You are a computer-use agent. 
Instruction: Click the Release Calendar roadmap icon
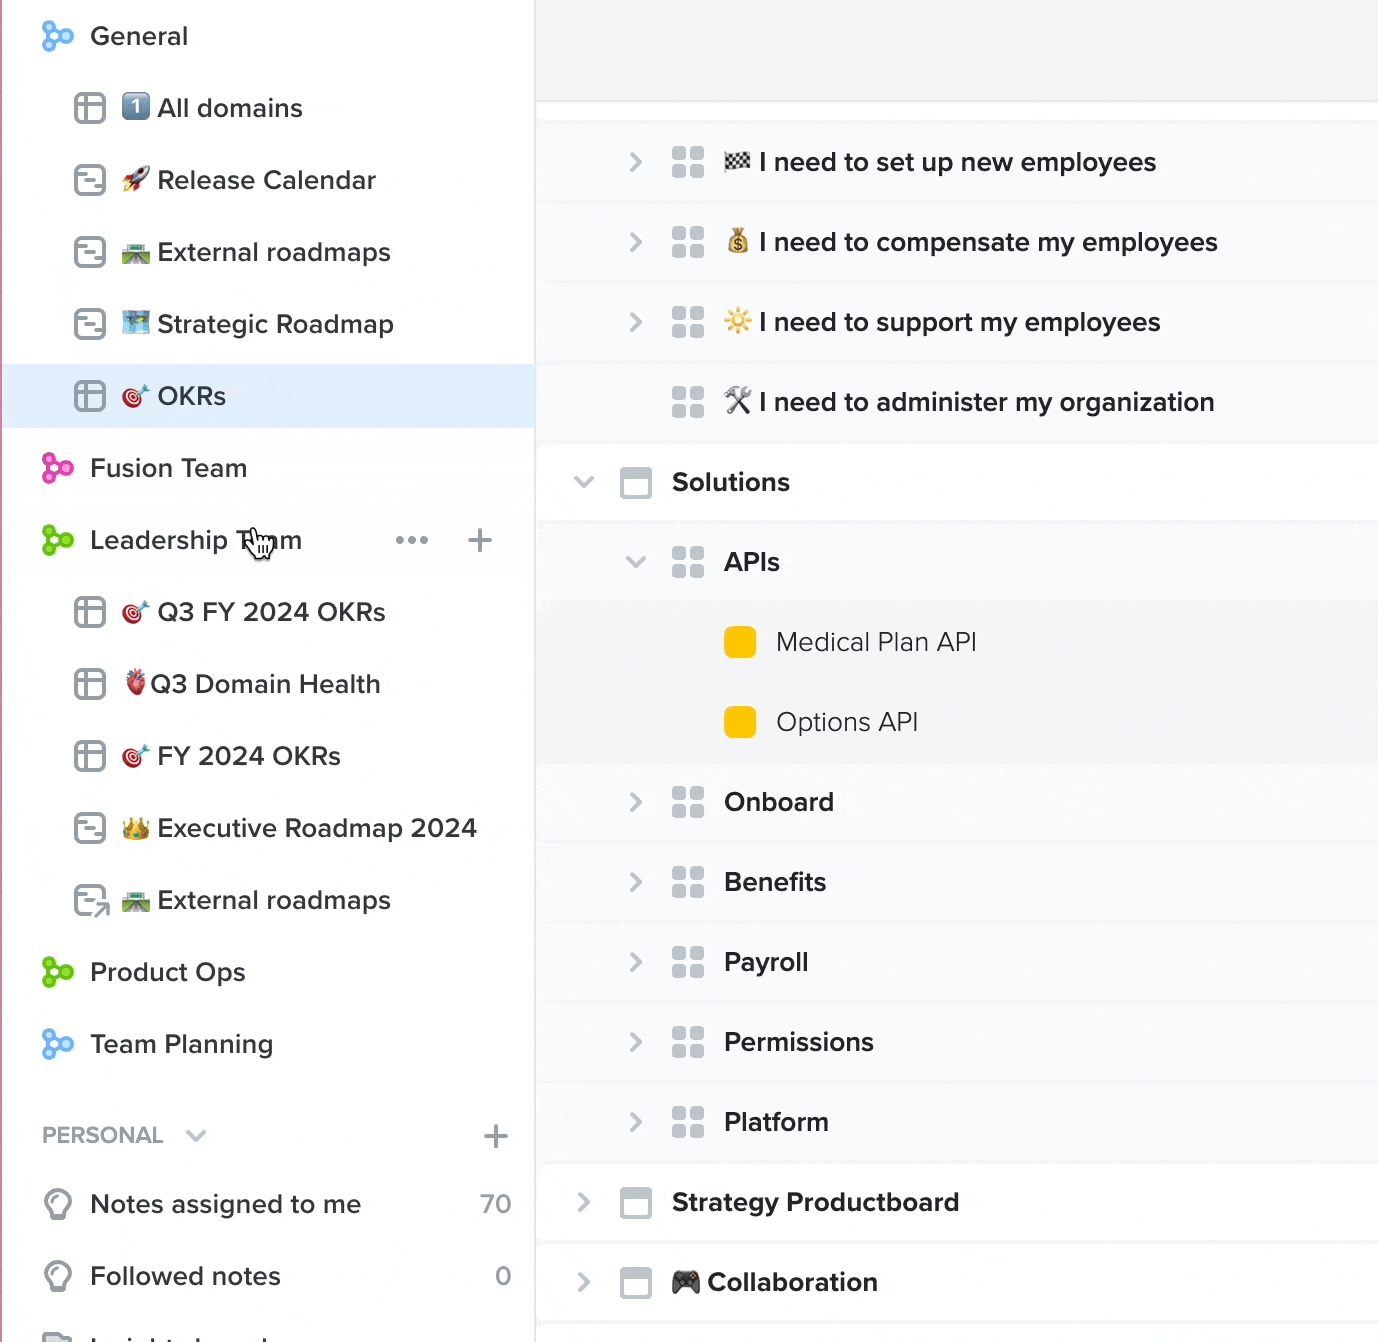90,180
